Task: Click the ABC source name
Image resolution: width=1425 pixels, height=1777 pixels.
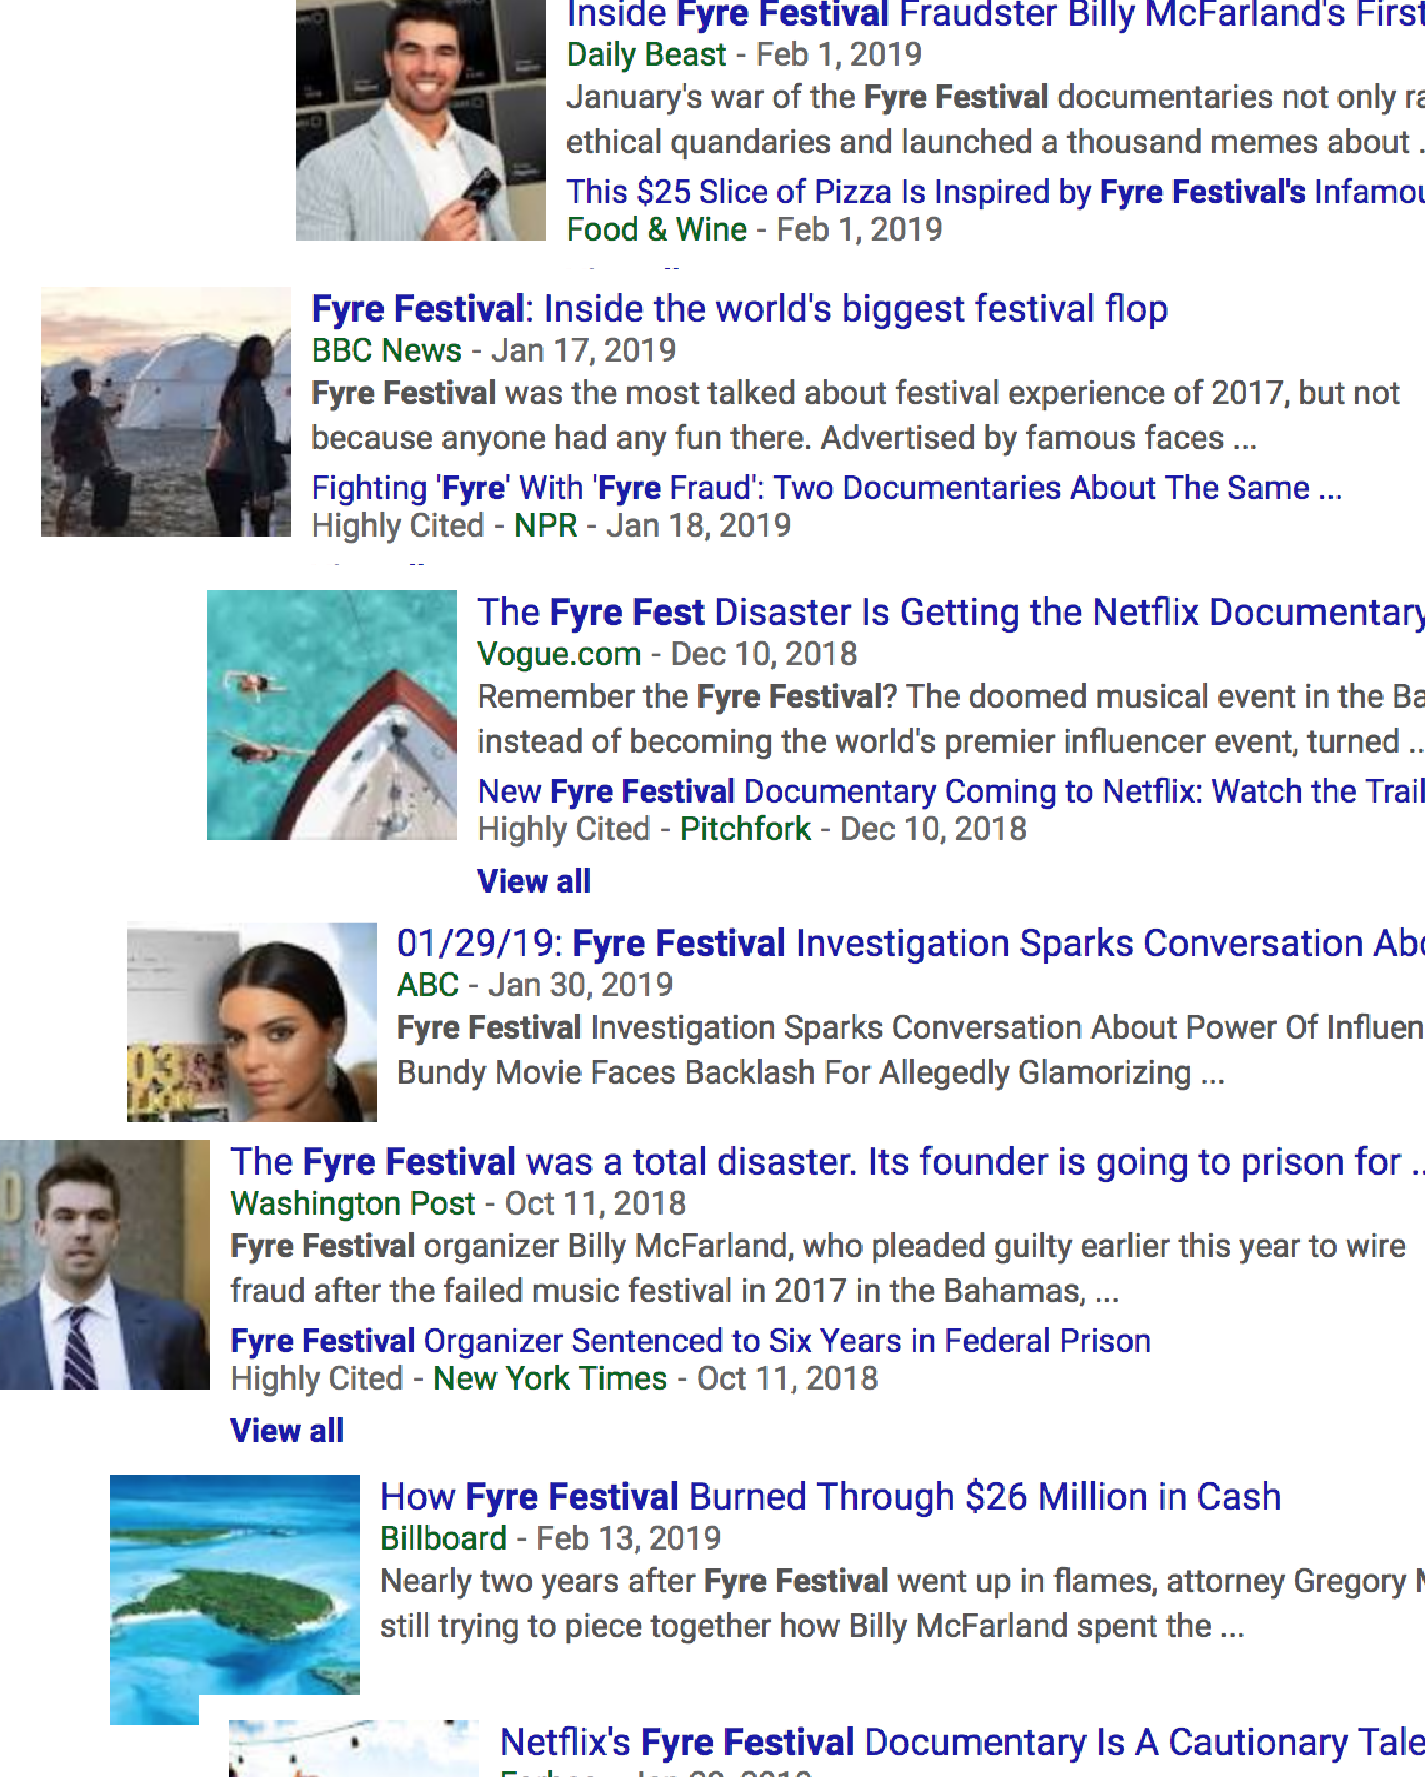Action: 427,985
